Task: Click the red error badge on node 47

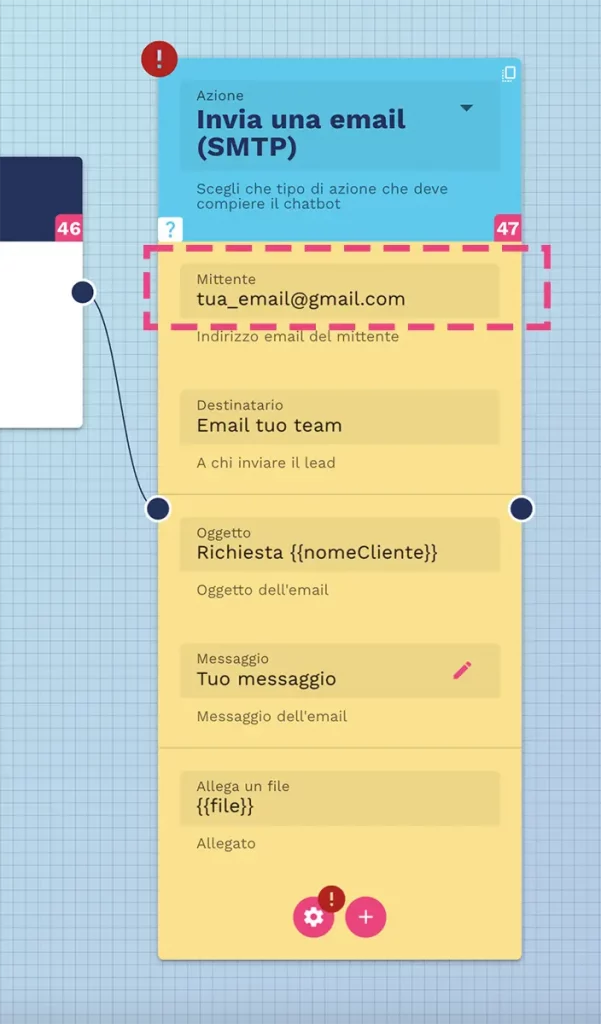Action: 159,59
